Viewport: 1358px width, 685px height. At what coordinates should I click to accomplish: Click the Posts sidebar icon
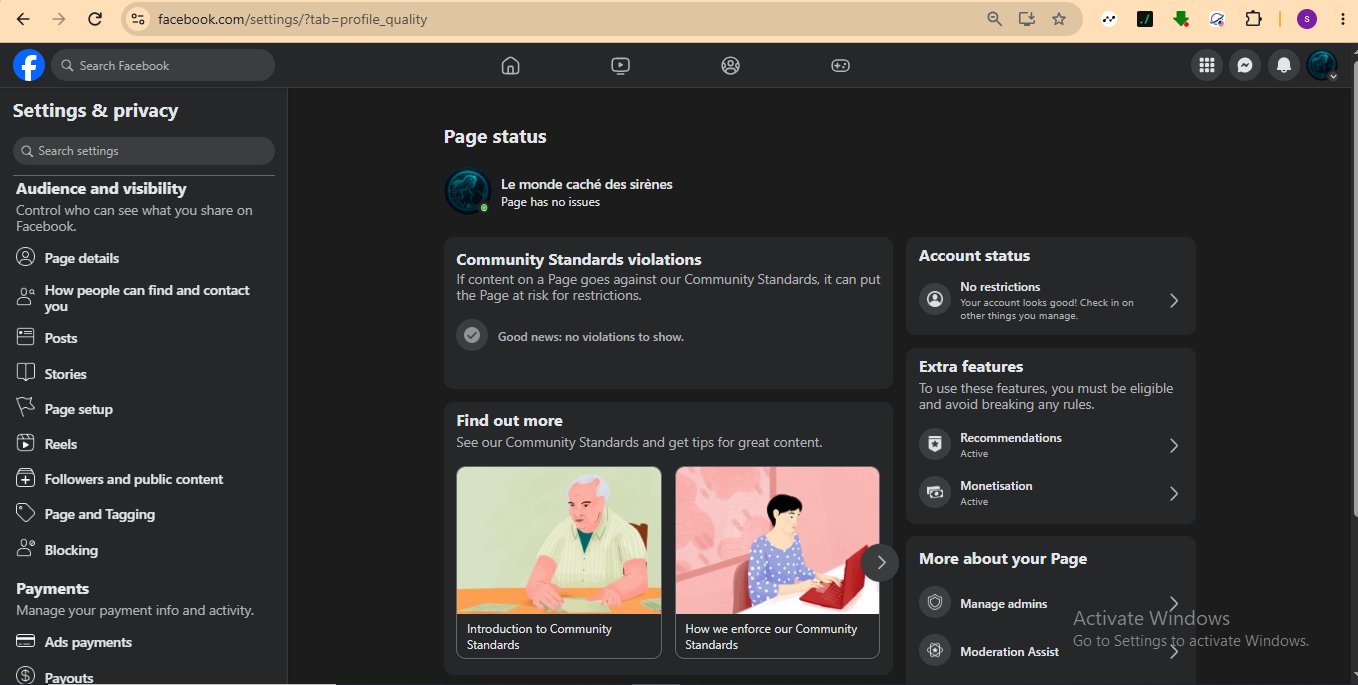click(x=26, y=337)
